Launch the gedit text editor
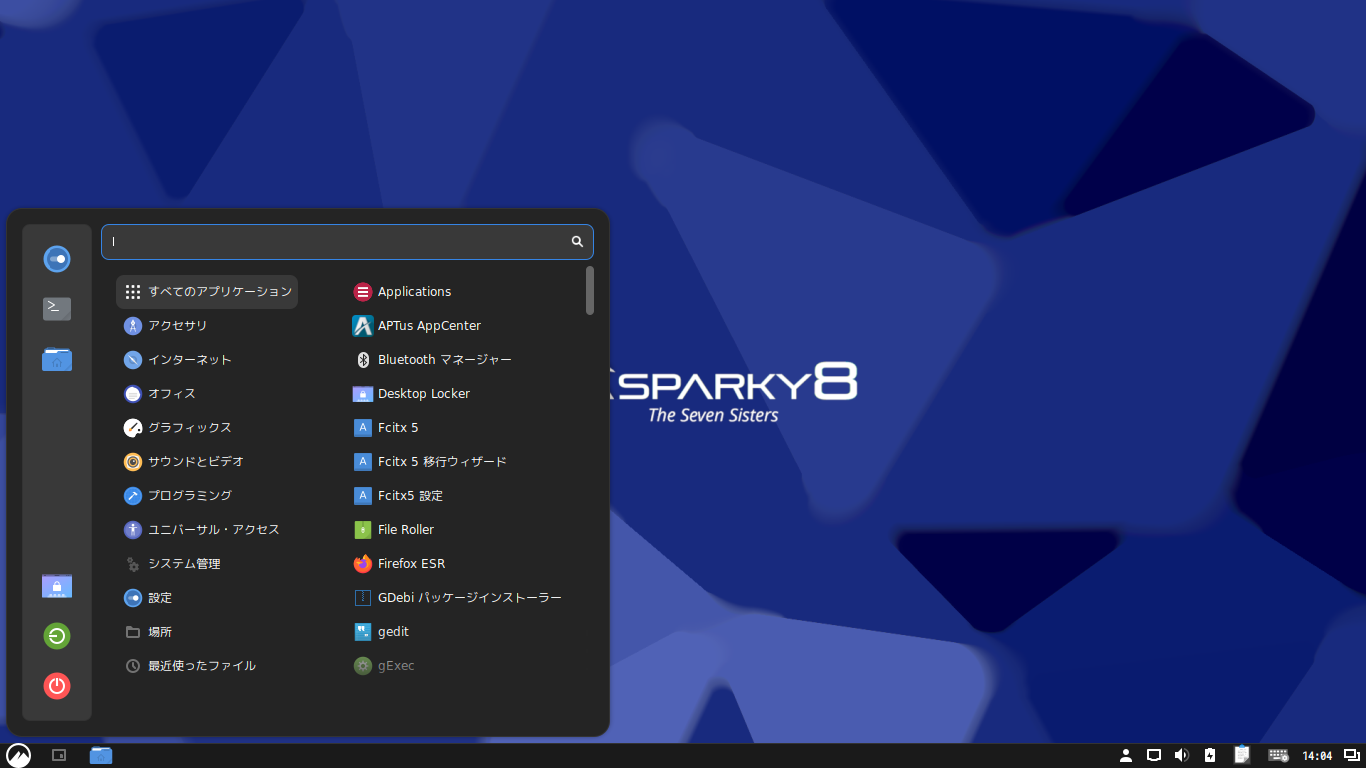 [x=462, y=632]
